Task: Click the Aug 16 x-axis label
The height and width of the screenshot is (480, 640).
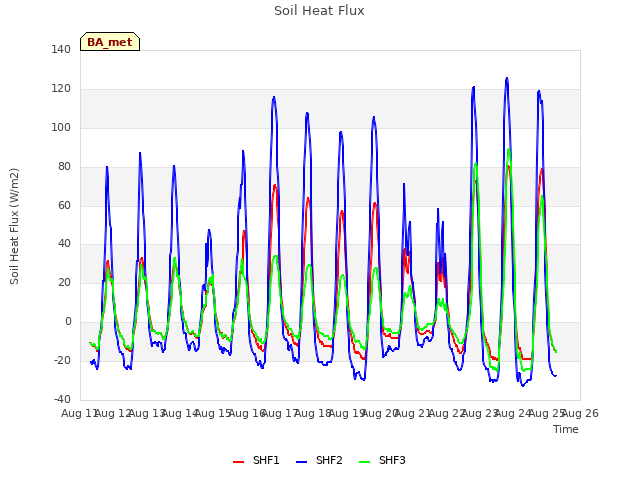Action: pos(247,413)
